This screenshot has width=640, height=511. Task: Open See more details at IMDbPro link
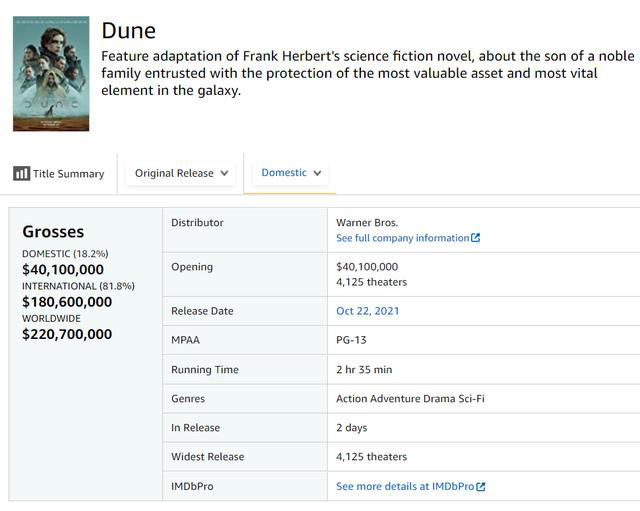coord(411,487)
